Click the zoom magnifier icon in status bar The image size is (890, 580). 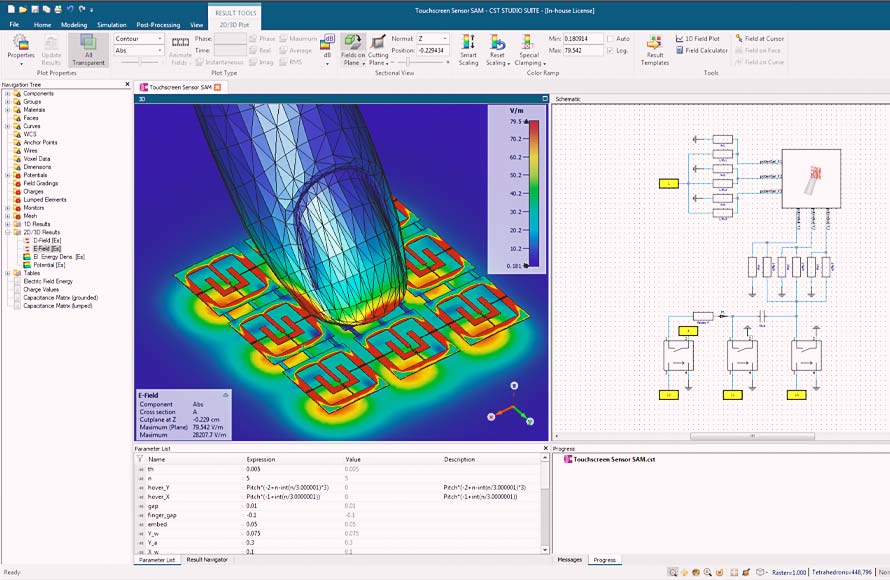pyautogui.click(x=672, y=572)
